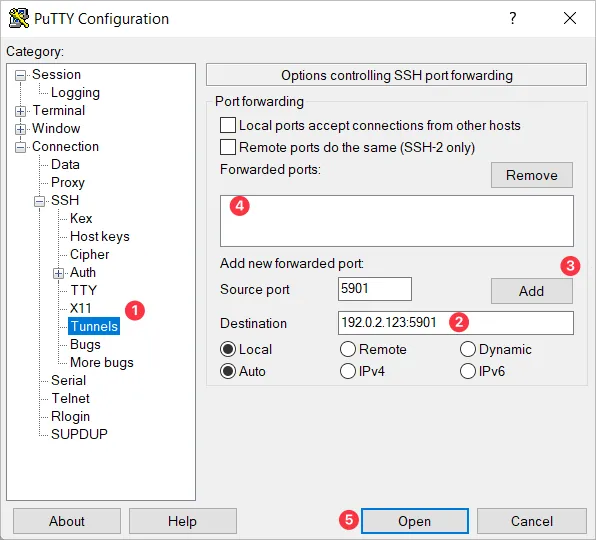Go to the X11 settings page
The height and width of the screenshot is (540, 596).
point(81,308)
